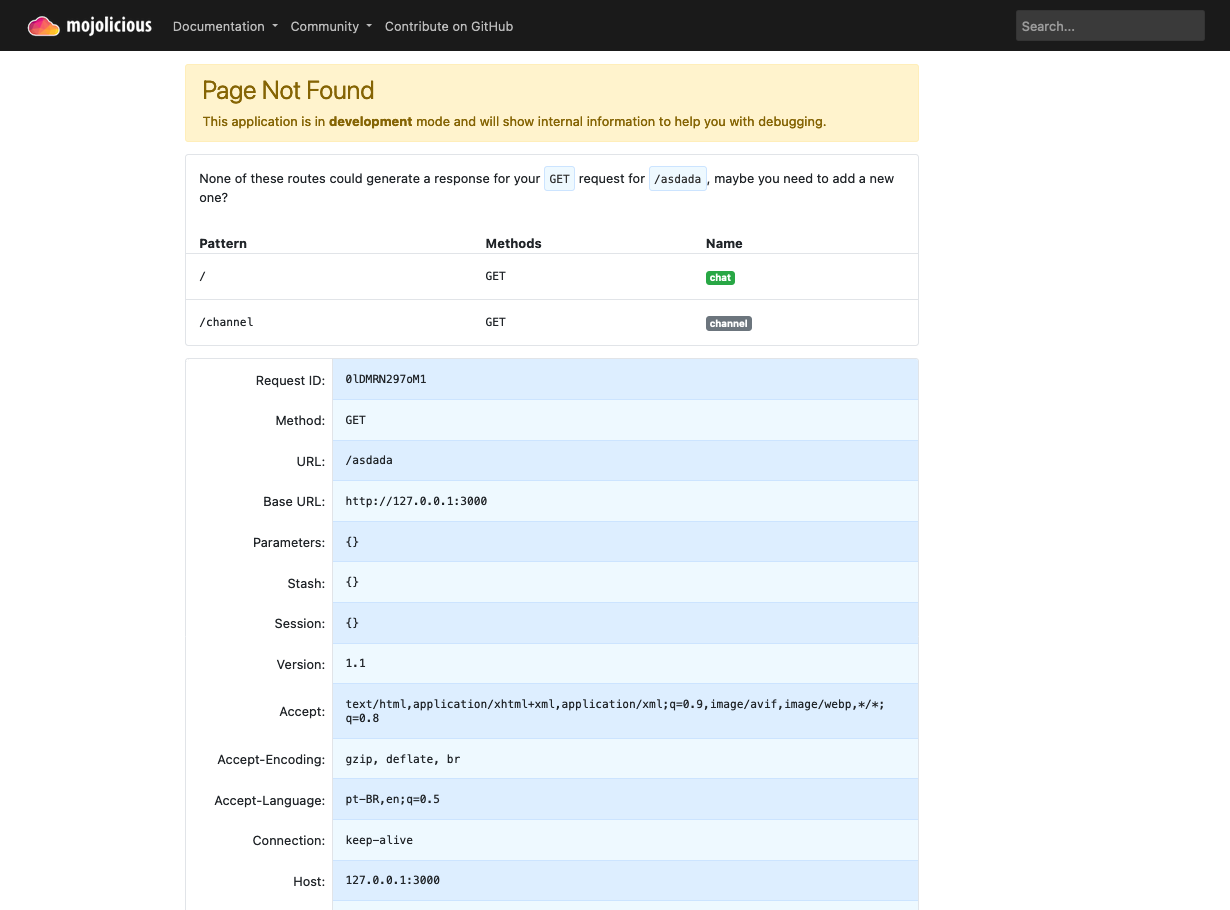1230x910 pixels.
Task: Click the GET method code snippet
Action: [x=559, y=178]
